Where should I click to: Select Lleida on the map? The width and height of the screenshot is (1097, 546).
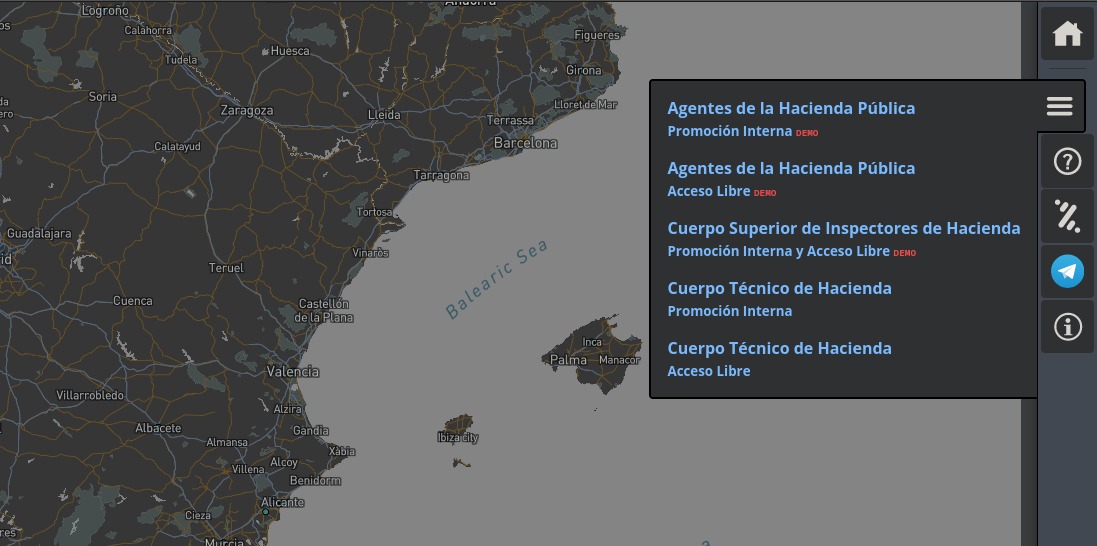point(384,115)
